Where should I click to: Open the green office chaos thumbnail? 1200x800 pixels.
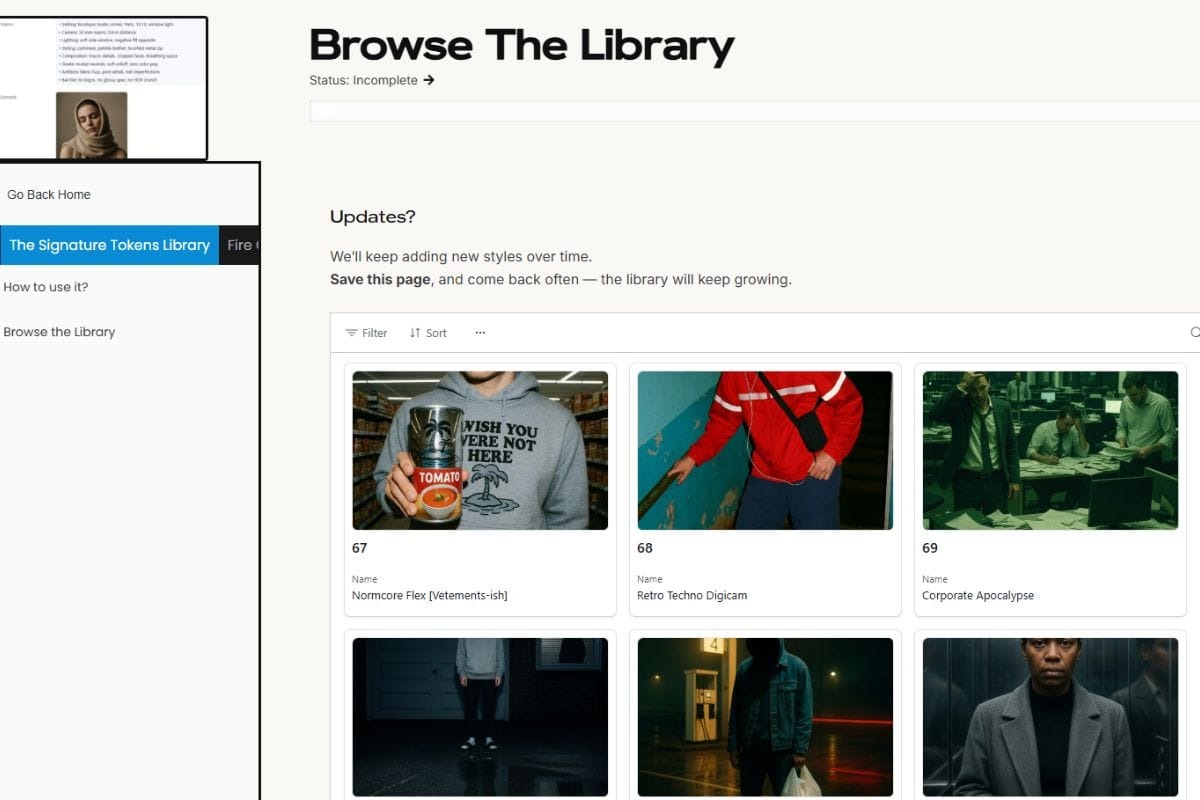pyautogui.click(x=1050, y=450)
